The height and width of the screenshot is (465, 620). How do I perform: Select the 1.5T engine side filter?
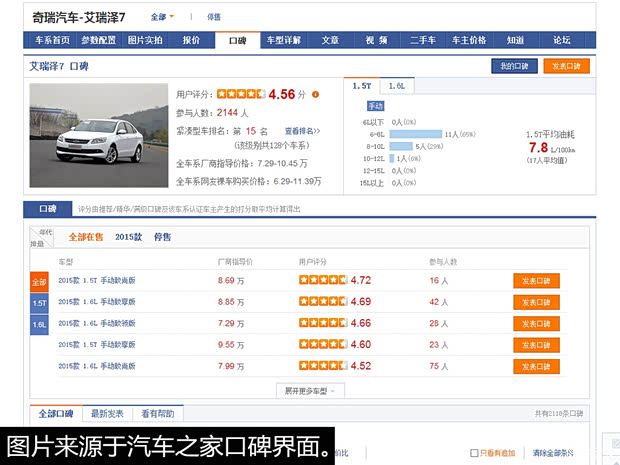point(39,303)
